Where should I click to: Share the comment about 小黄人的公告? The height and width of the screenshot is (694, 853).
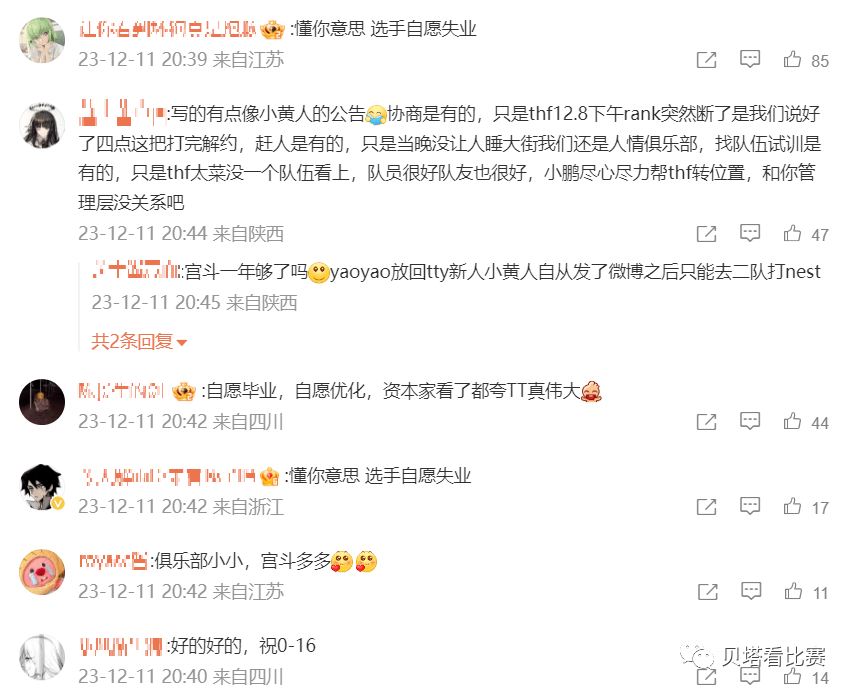tap(706, 234)
